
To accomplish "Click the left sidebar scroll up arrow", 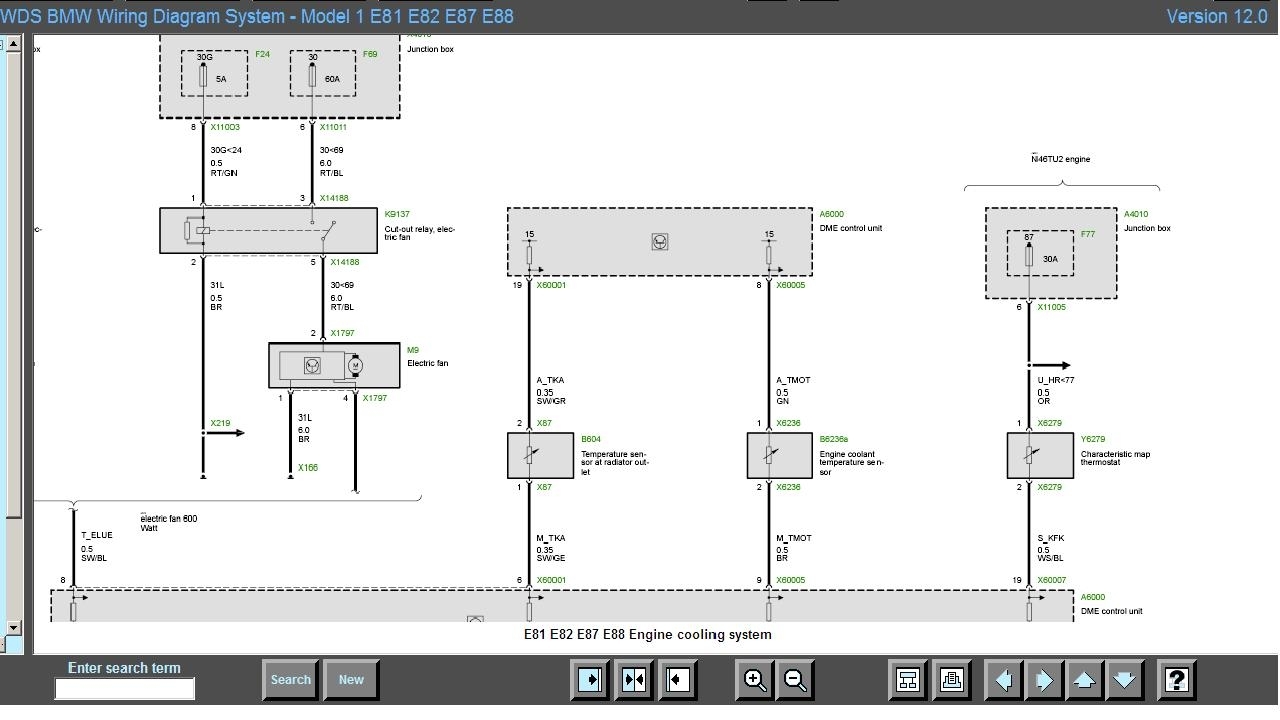I will click(13, 44).
